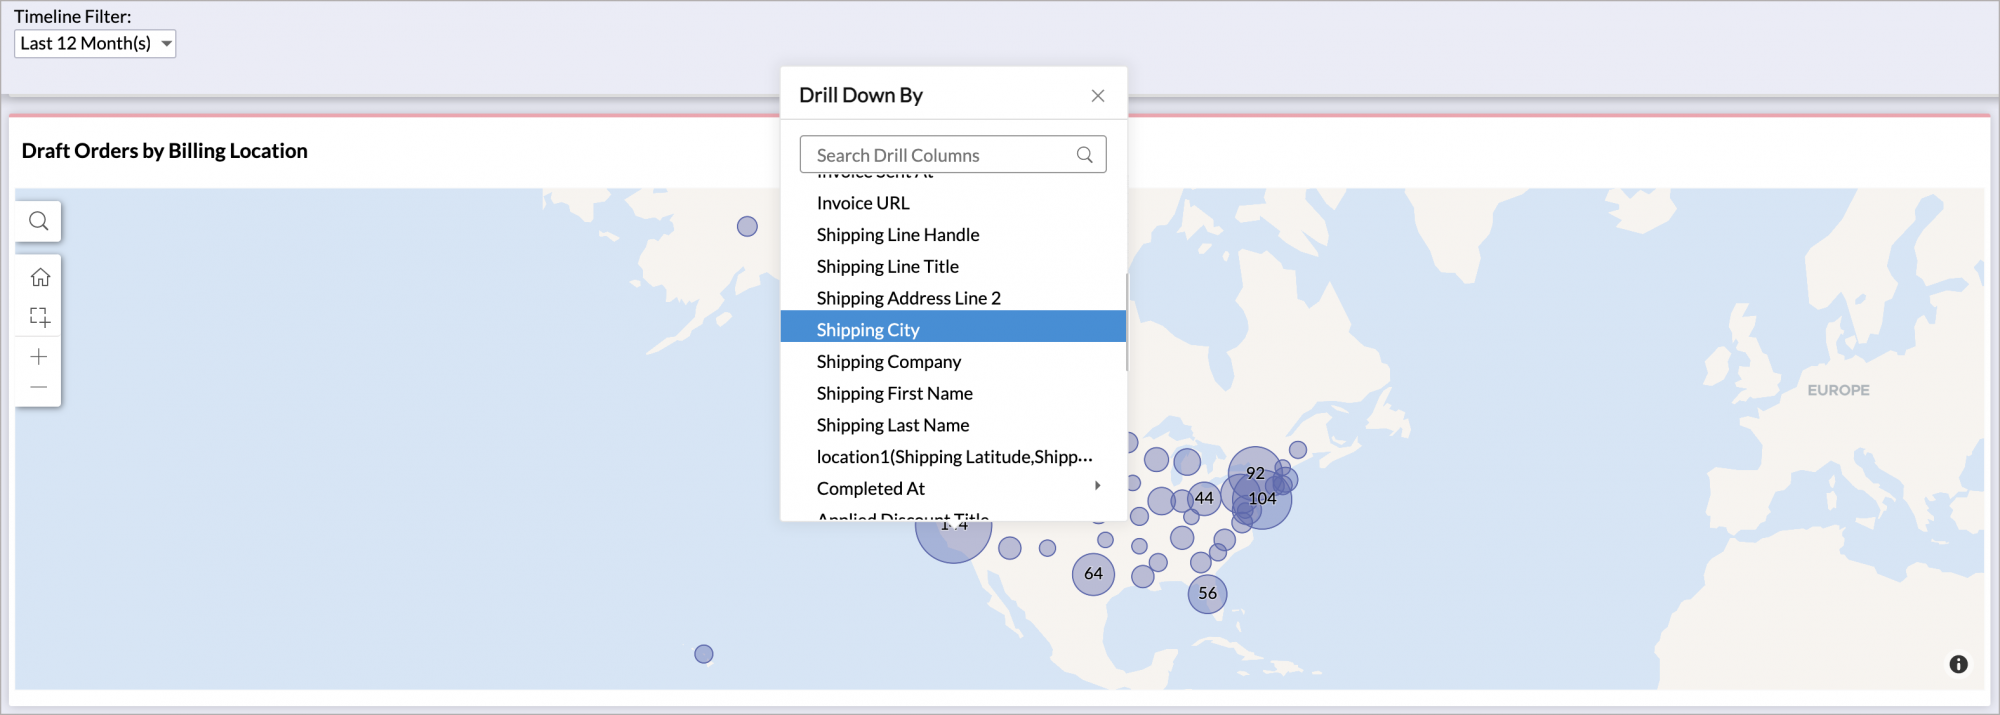
Task: Choose Invoice URL from drill list
Action: tap(862, 203)
